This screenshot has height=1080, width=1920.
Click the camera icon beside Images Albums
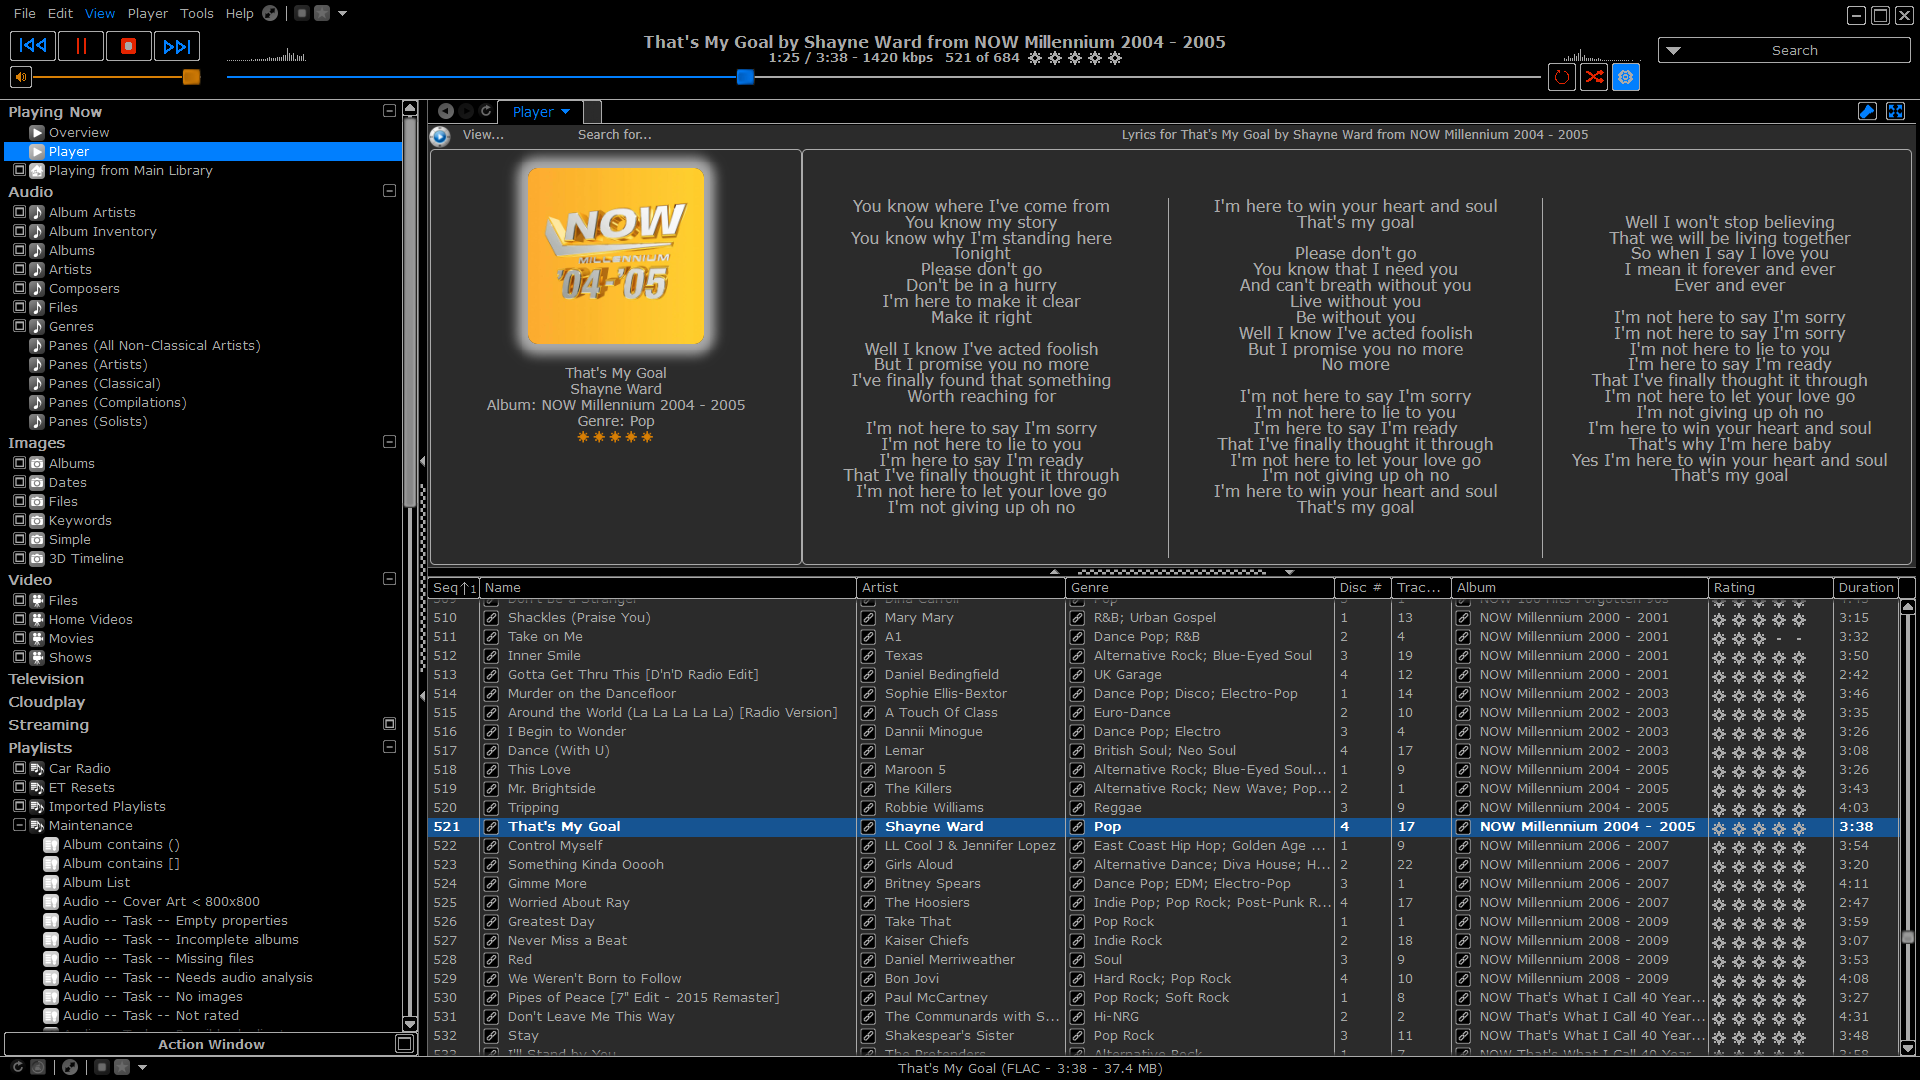[x=37, y=463]
